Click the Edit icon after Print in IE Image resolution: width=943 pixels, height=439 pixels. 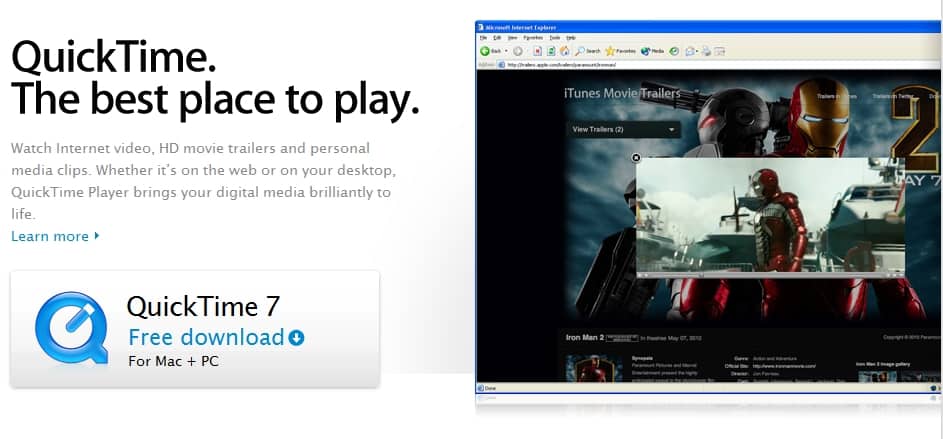(719, 51)
